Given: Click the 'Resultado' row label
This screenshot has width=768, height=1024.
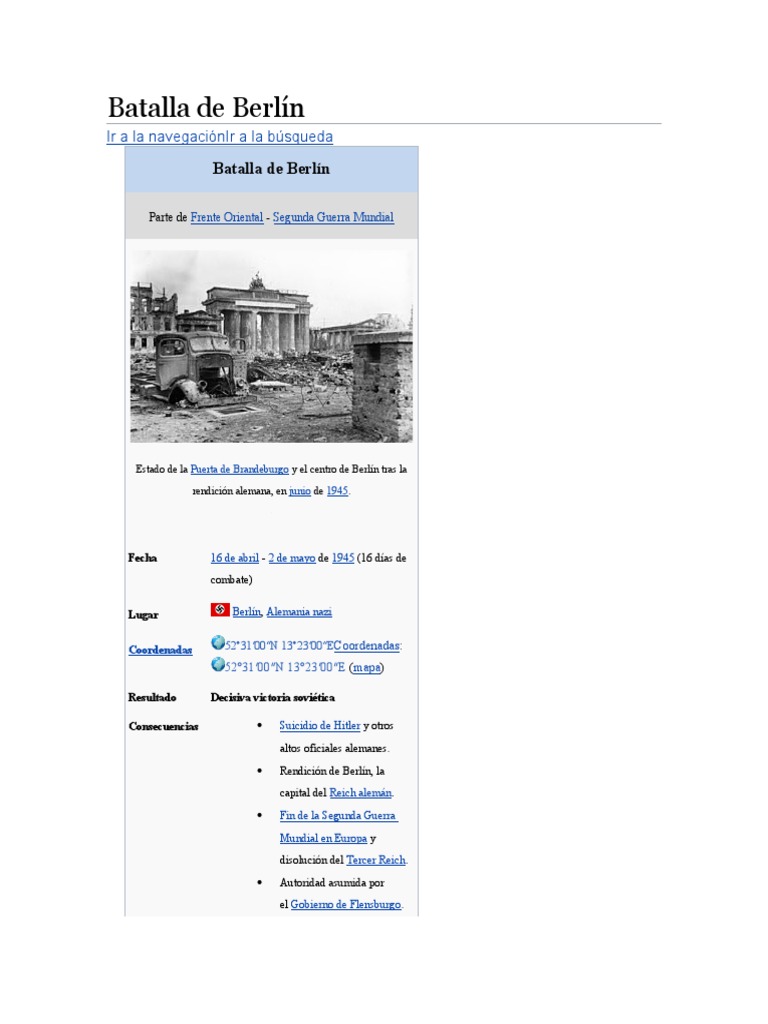Looking at the screenshot, I should [x=152, y=697].
